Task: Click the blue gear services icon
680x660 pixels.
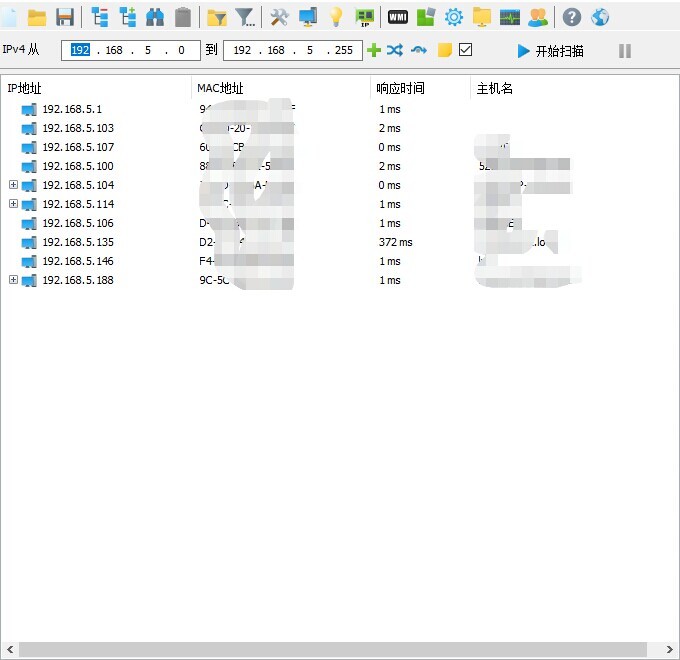Action: point(454,17)
